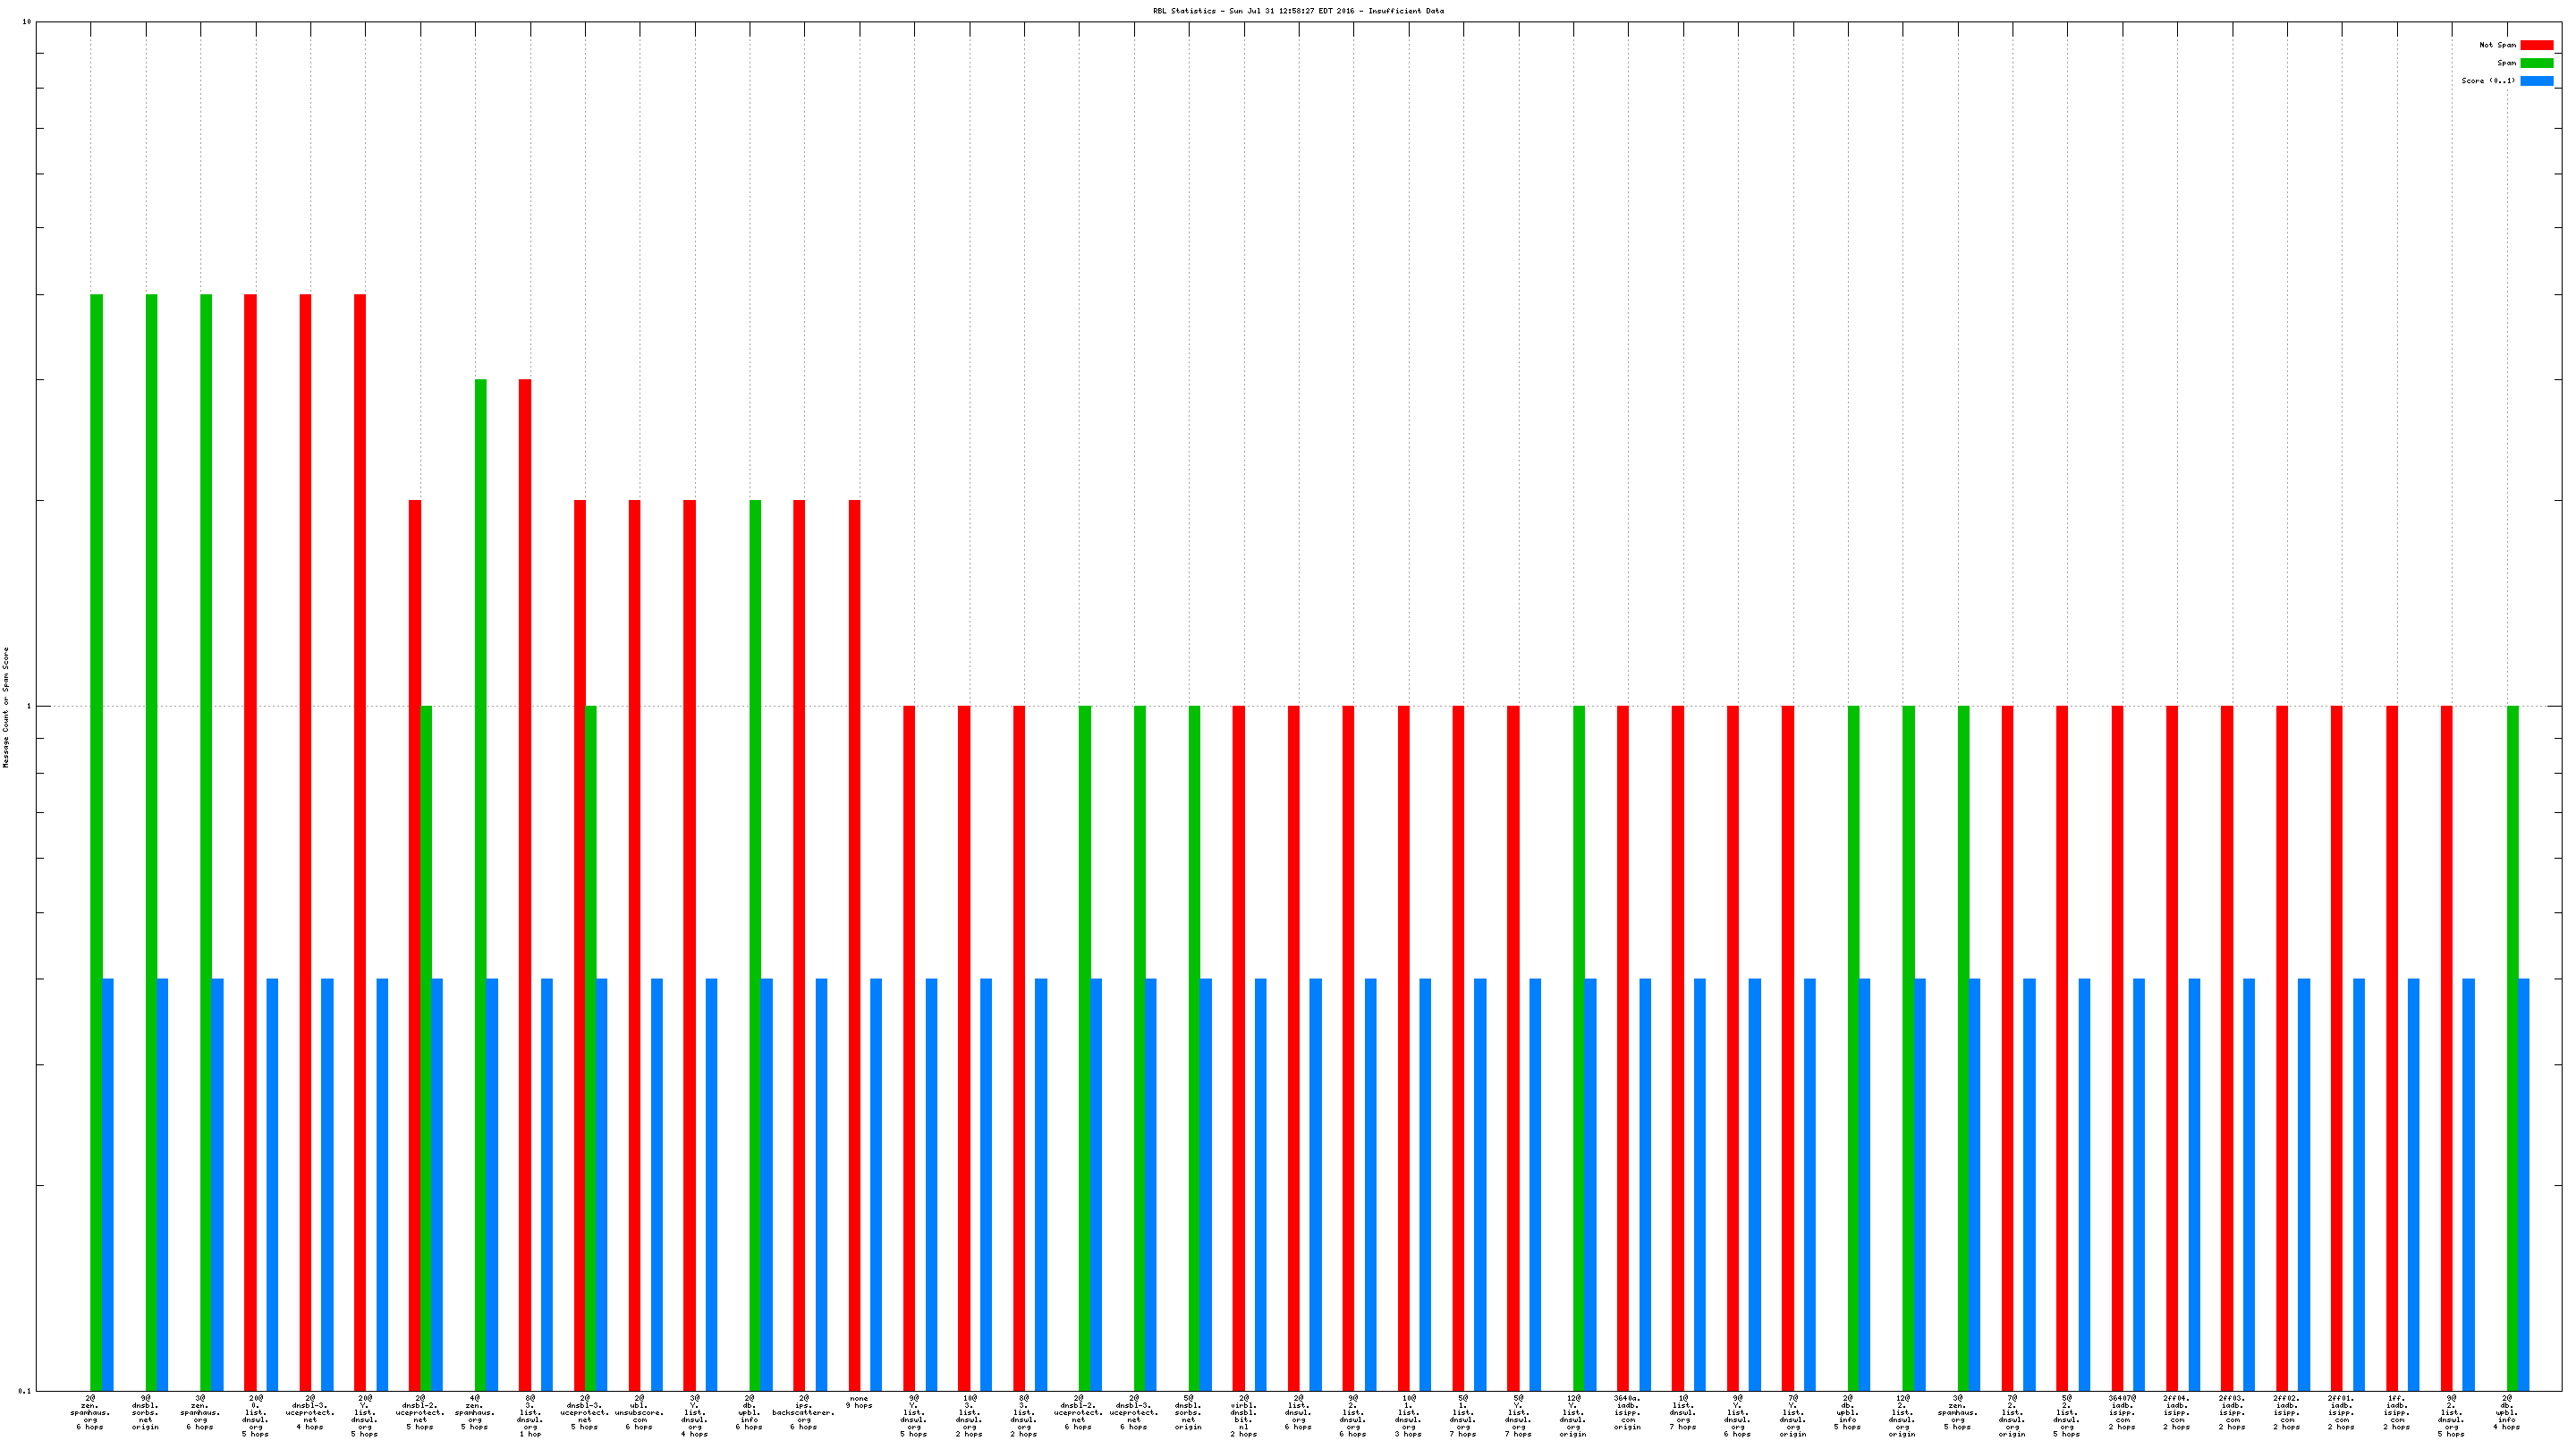Click the 9@ dnsbl.sorbs.net origin label

click(145, 1412)
